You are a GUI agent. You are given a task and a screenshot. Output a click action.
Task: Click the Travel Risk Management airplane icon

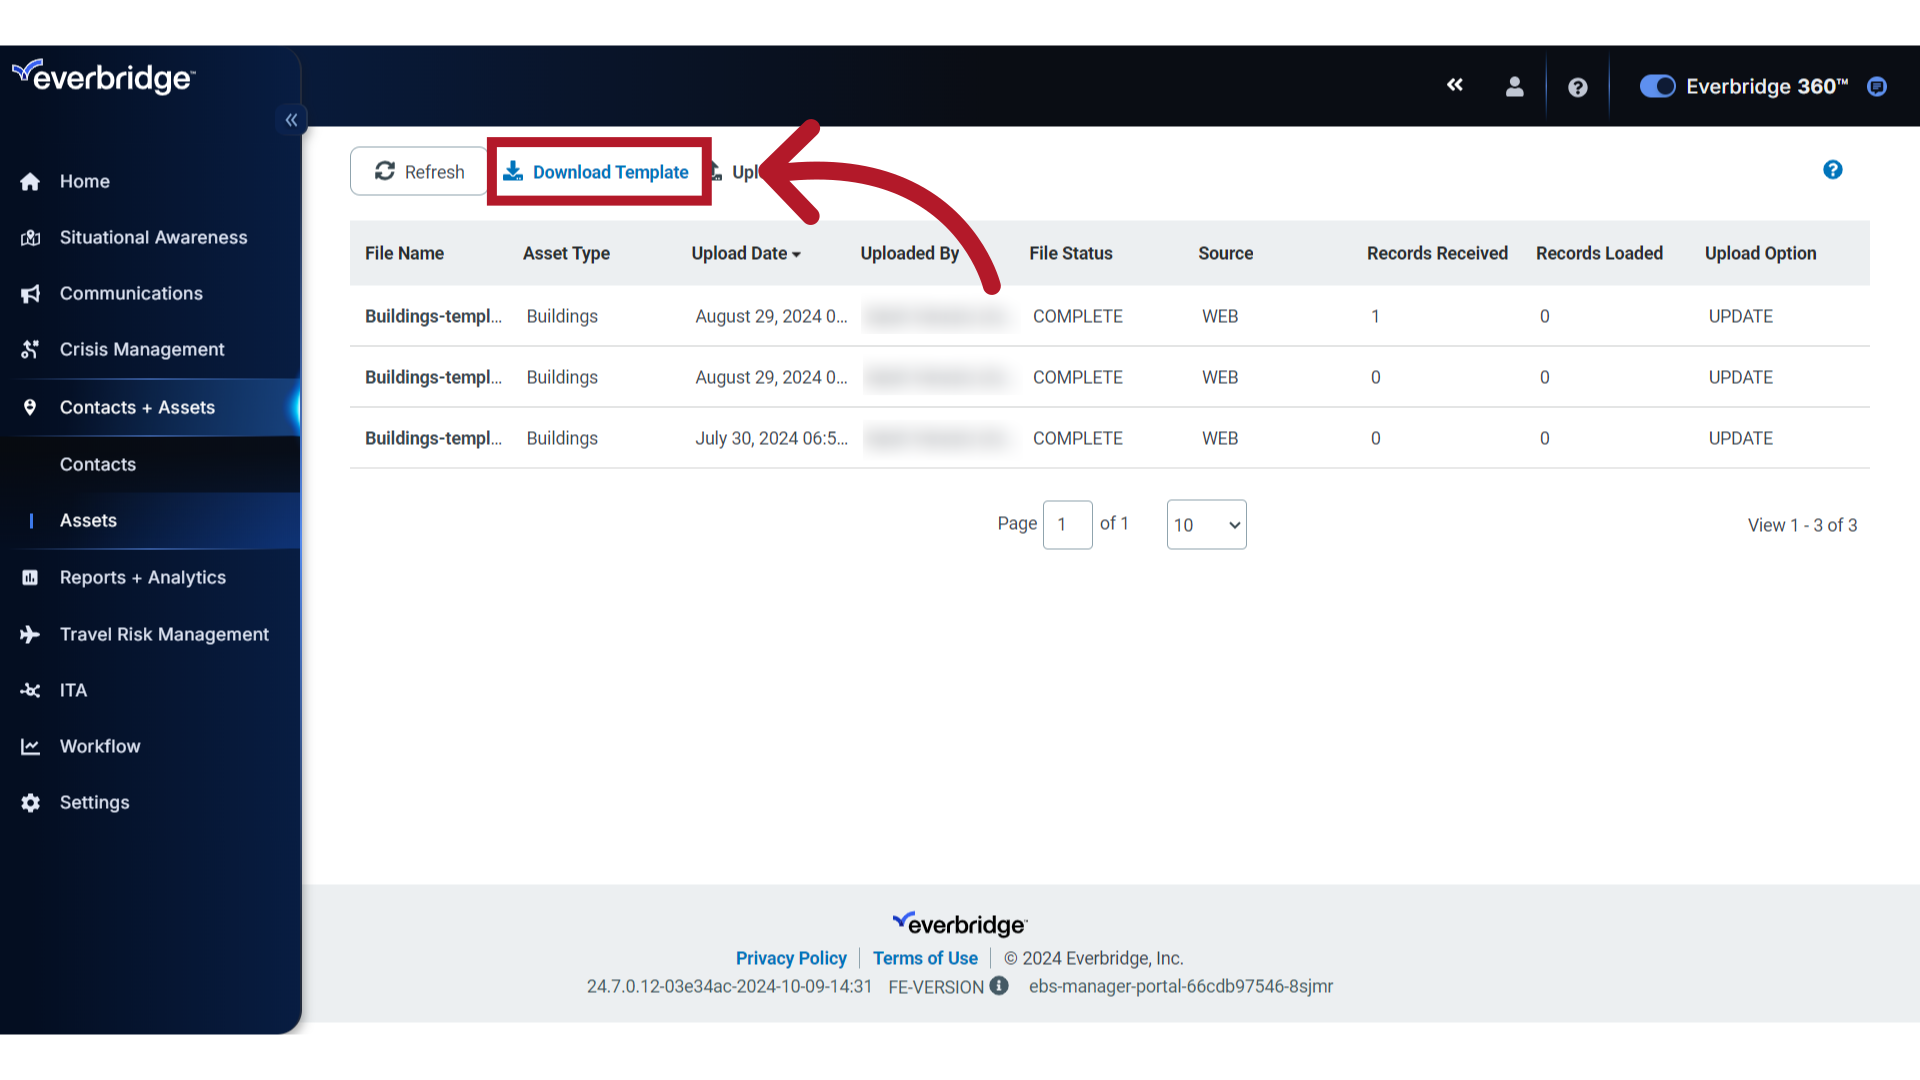(30, 634)
